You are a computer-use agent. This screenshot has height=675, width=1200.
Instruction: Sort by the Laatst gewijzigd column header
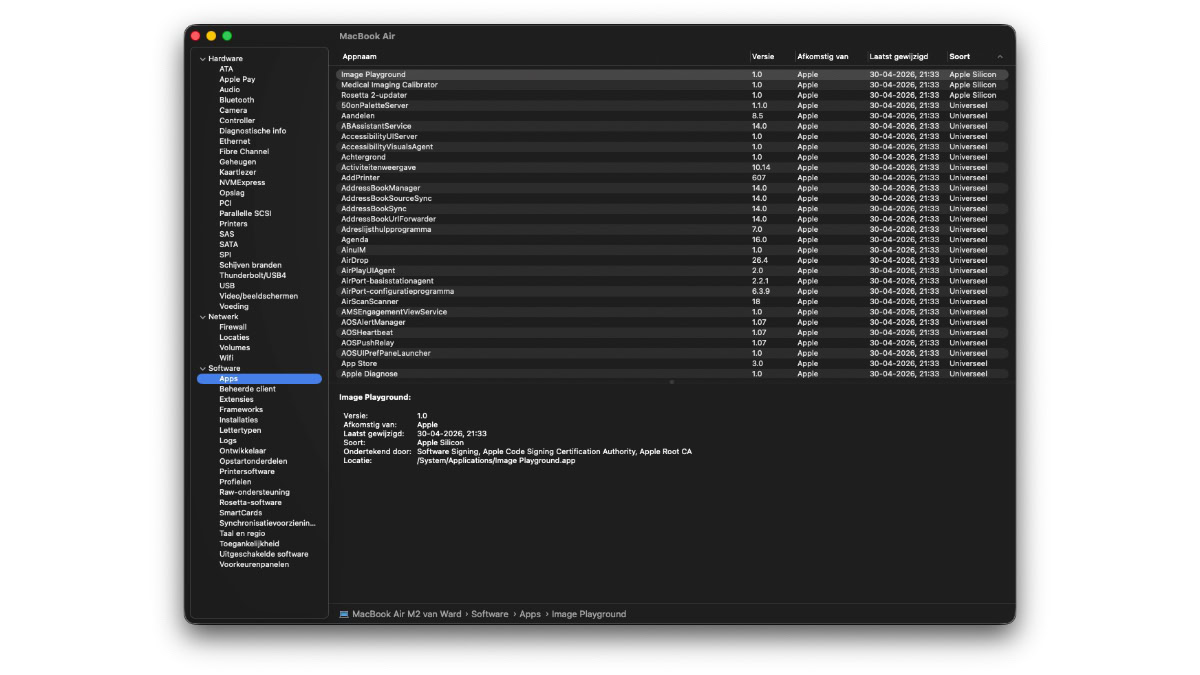898,57
